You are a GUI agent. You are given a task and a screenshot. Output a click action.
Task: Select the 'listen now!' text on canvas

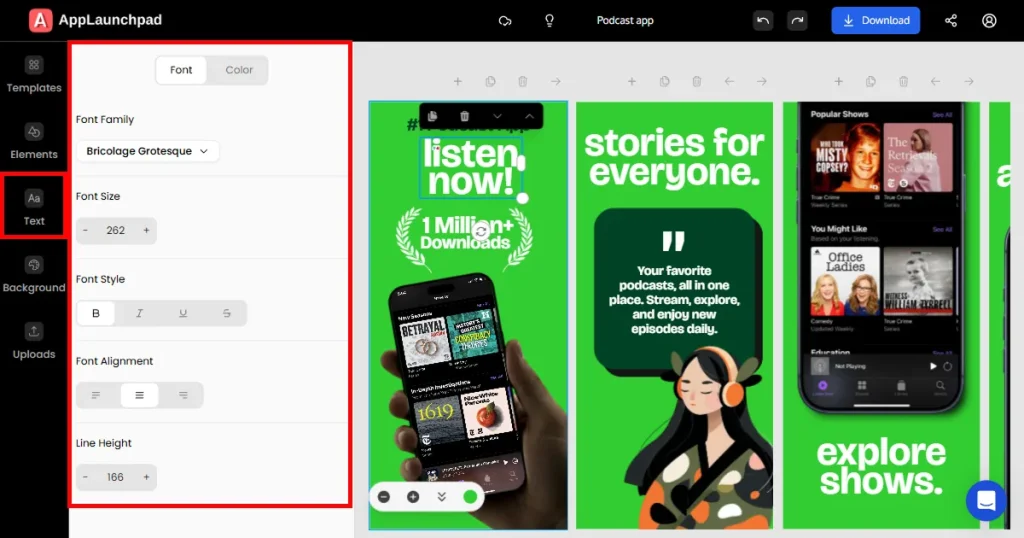[x=471, y=168]
